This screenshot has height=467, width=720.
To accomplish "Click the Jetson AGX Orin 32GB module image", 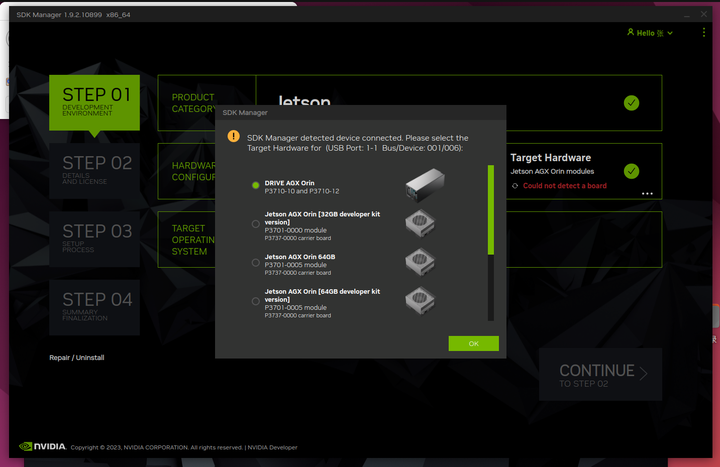I will pyautogui.click(x=420, y=223).
